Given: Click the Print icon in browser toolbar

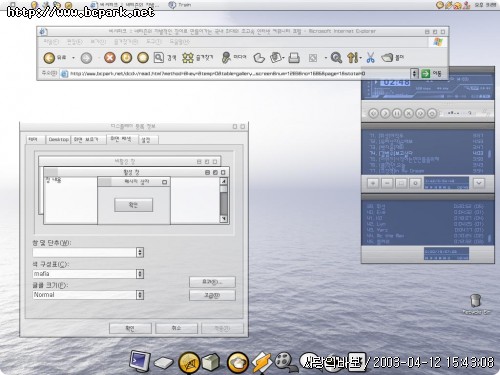Looking at the screenshot, I should coord(294,58).
